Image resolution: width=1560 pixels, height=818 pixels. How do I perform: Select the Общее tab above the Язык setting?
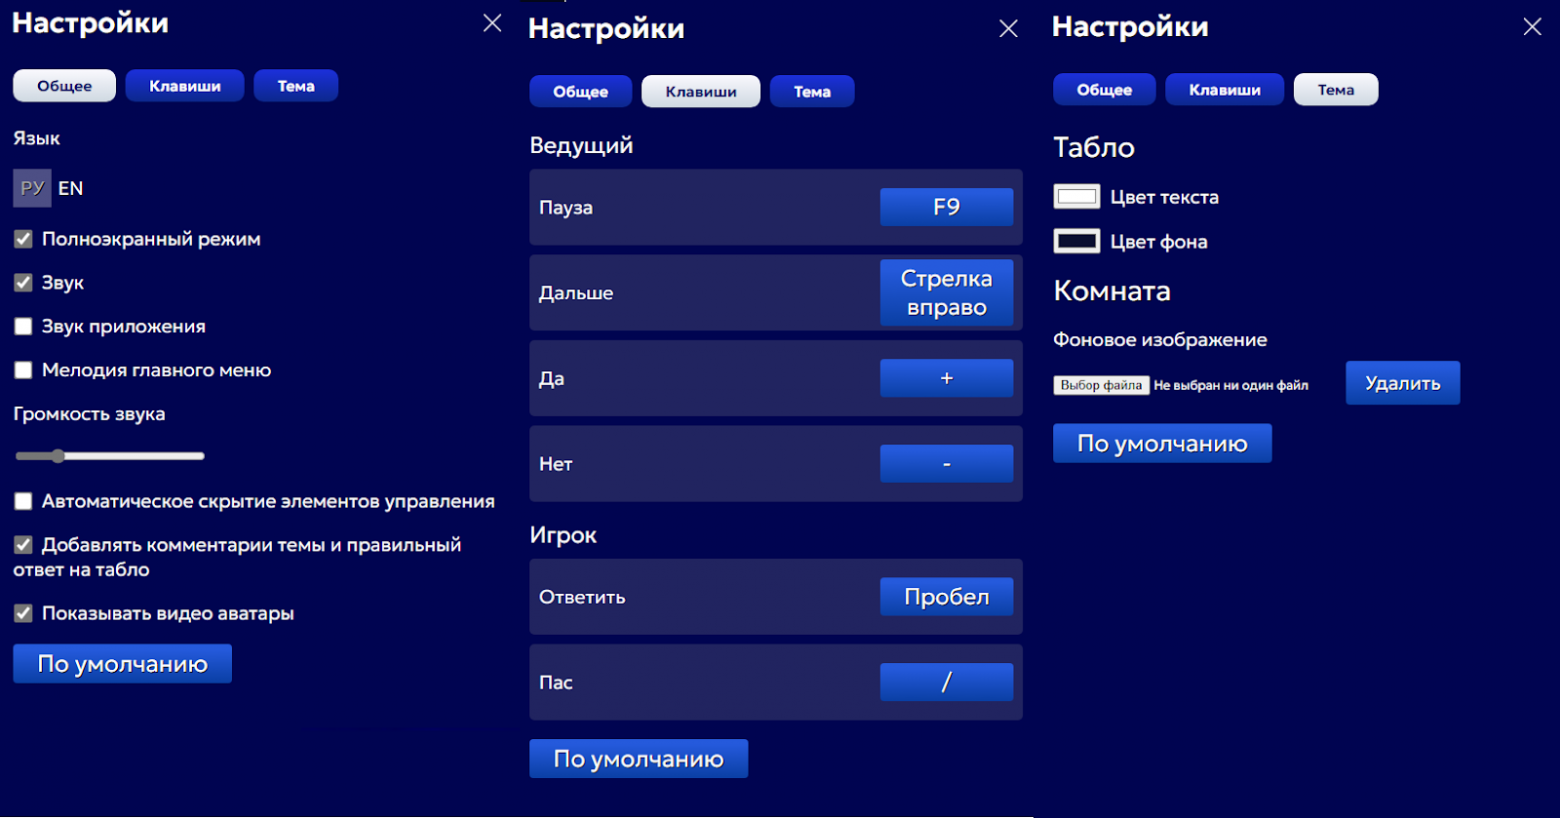click(64, 86)
